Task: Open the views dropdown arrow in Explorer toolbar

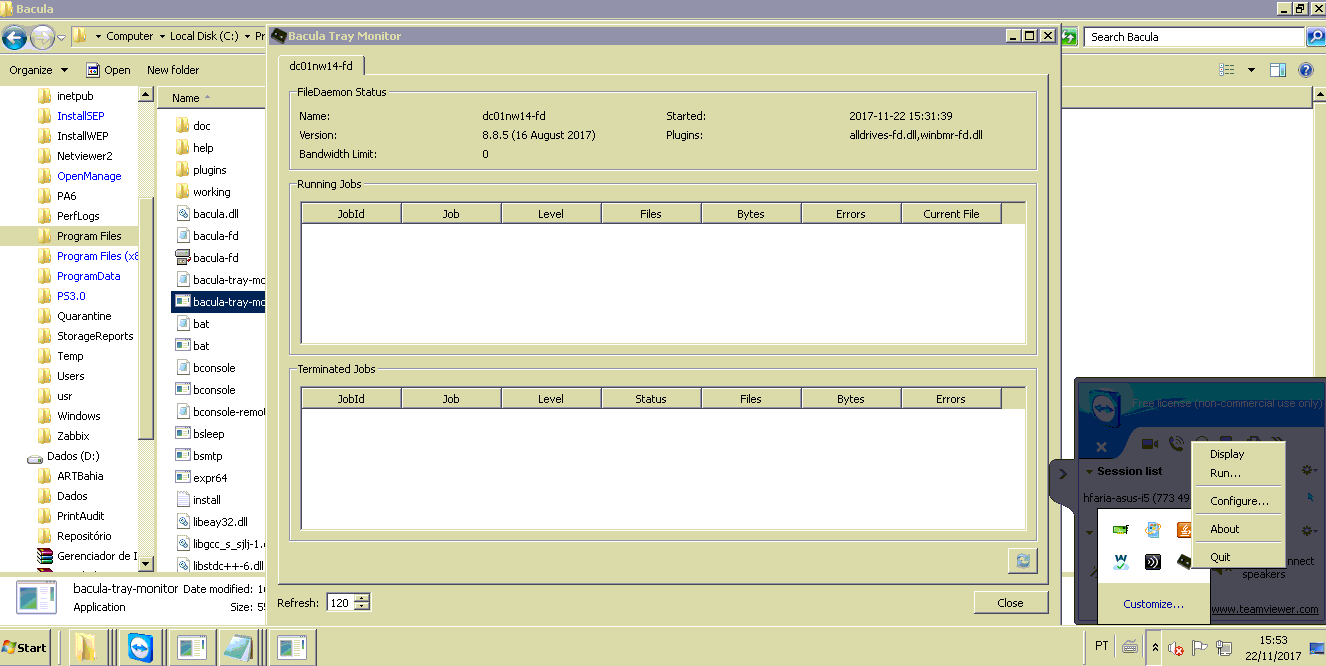Action: pos(1251,70)
